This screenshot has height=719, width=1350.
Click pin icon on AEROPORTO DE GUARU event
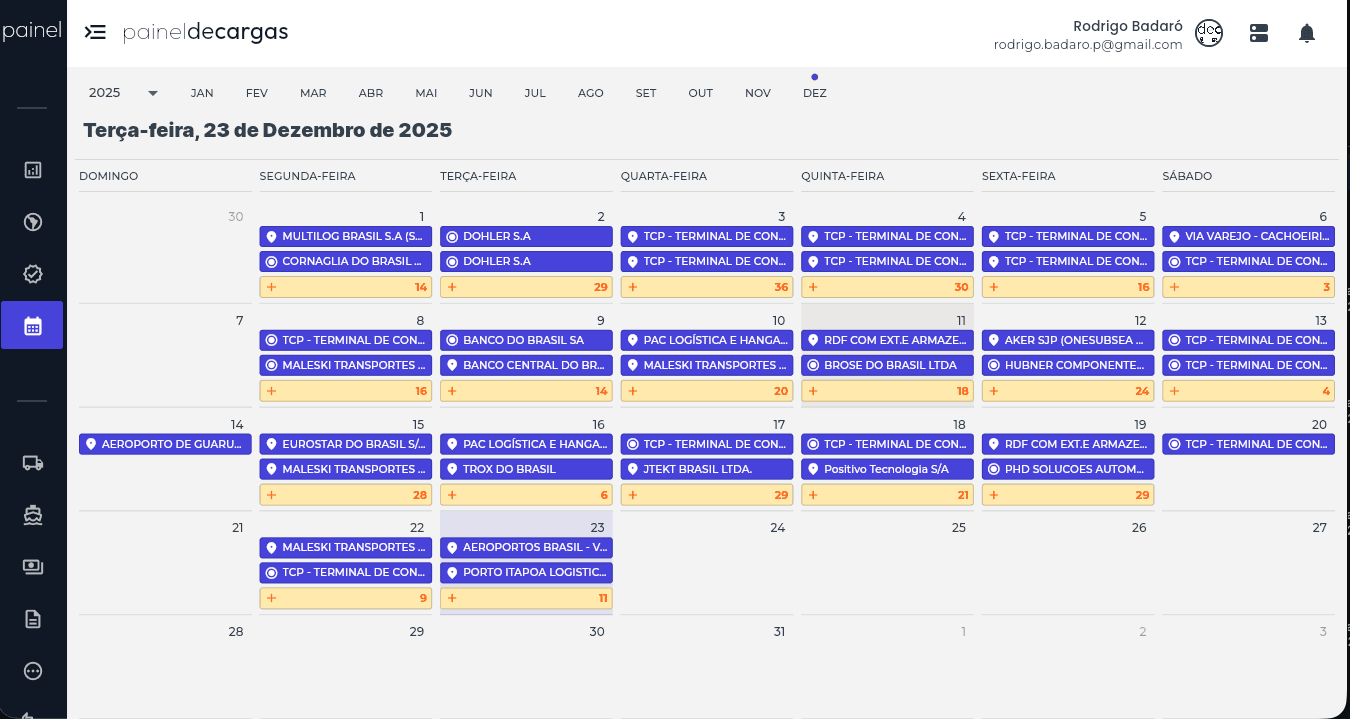[90, 444]
